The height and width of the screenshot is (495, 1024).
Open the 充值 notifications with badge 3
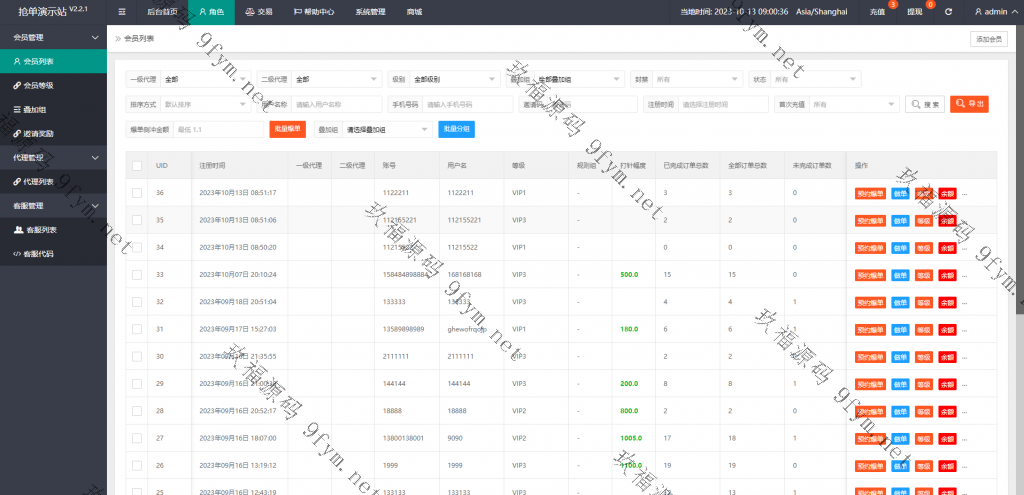coord(878,12)
